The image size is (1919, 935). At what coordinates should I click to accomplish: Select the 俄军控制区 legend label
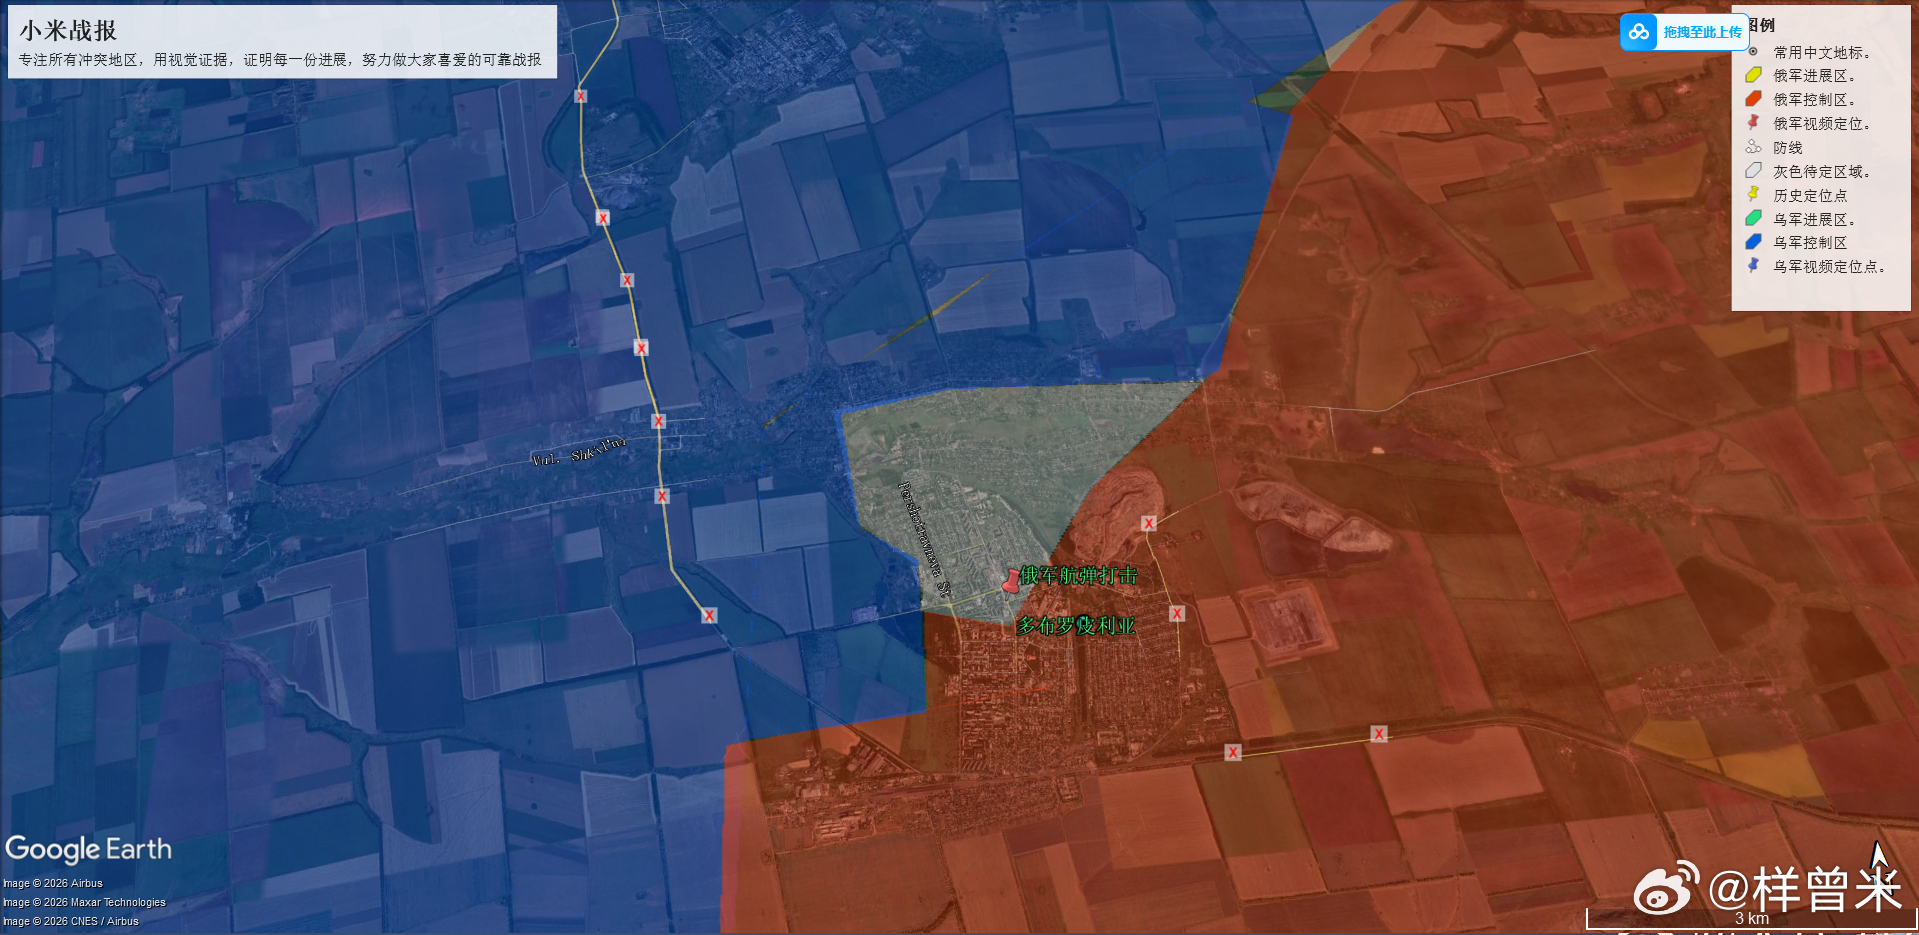[x=1814, y=100]
